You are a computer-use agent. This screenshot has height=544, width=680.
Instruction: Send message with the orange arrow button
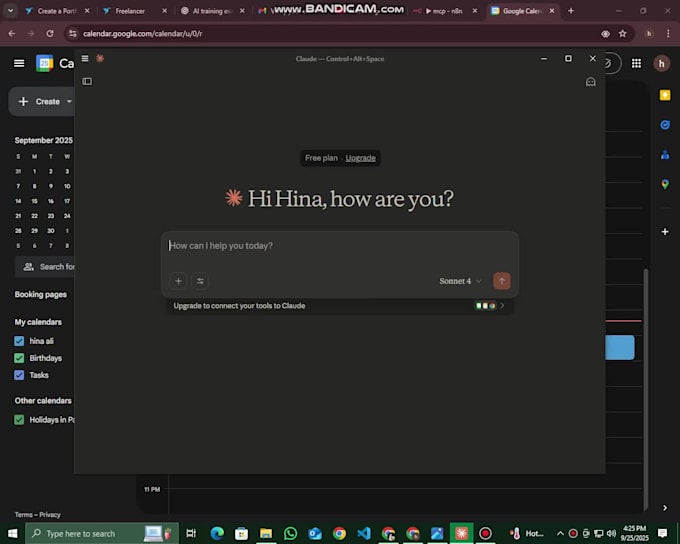pyautogui.click(x=502, y=281)
